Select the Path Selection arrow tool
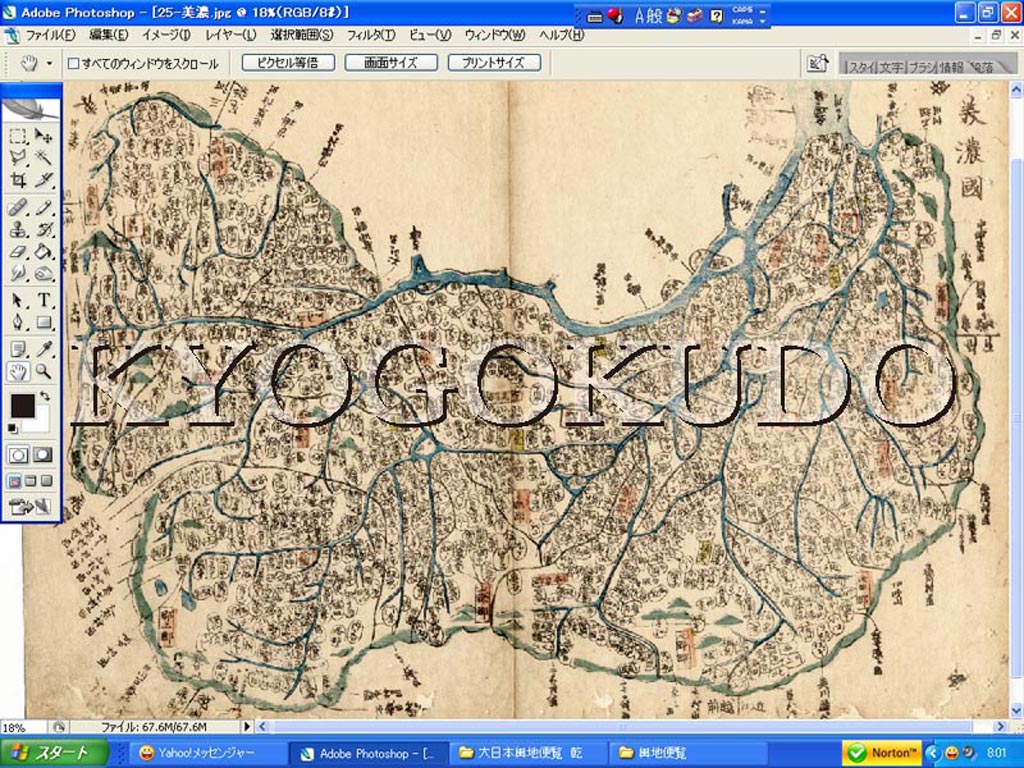This screenshot has height=768, width=1024. click(x=18, y=300)
